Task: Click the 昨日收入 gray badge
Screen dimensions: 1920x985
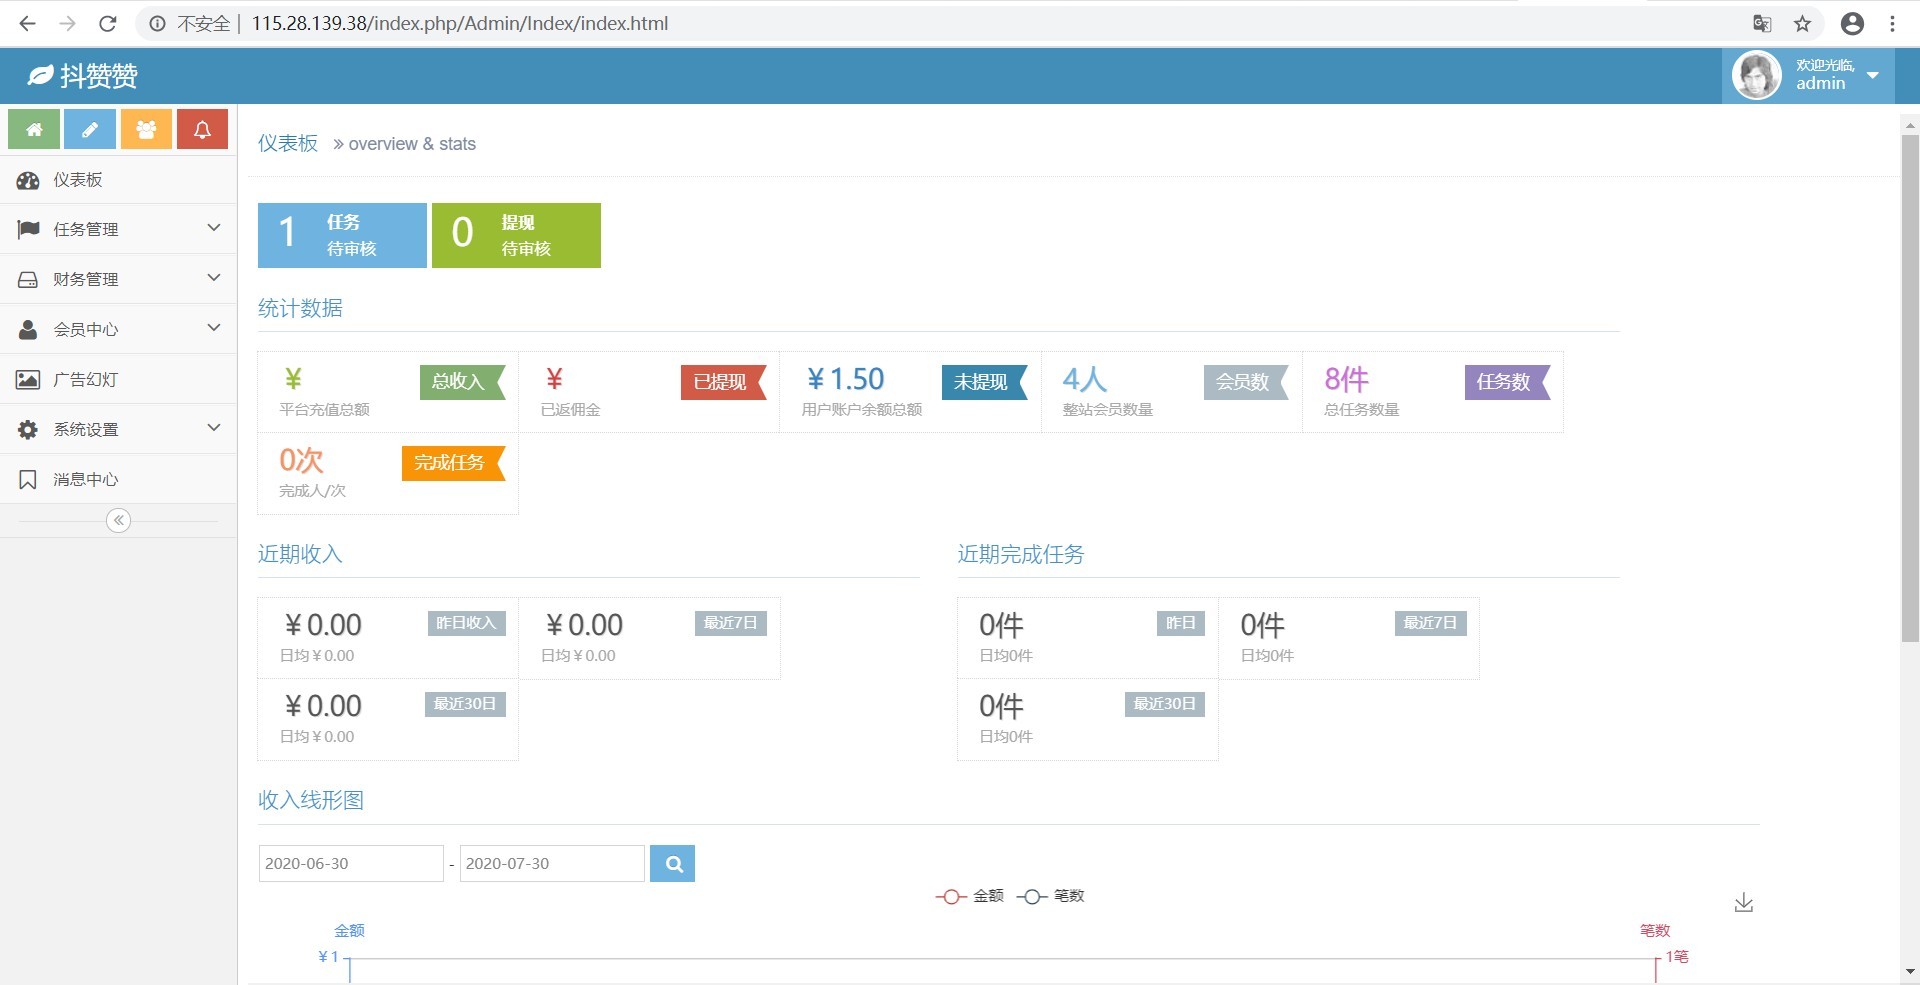Action: click(x=467, y=623)
